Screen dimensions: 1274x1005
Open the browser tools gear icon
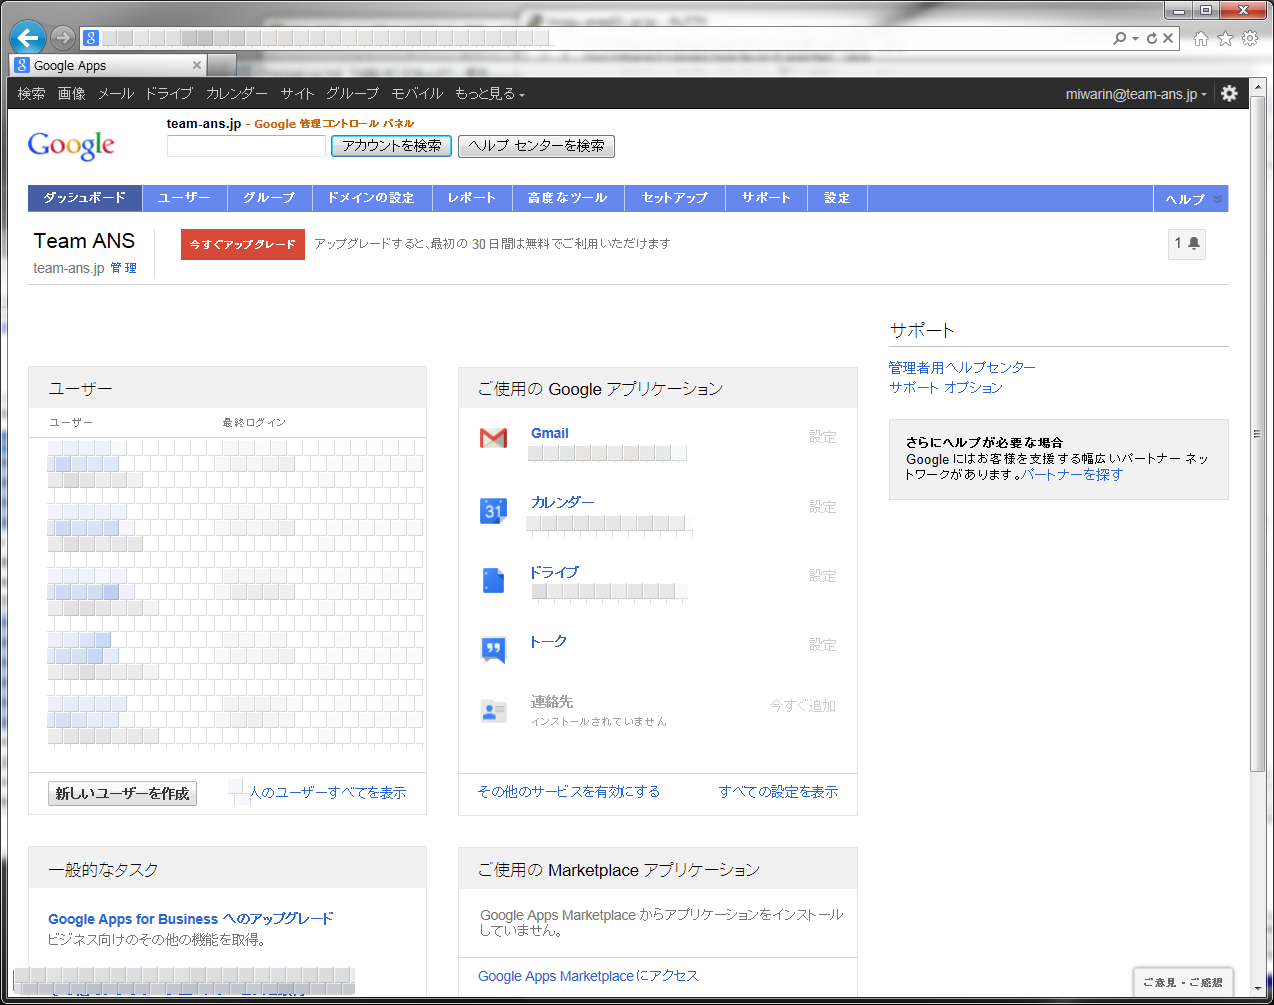1250,38
